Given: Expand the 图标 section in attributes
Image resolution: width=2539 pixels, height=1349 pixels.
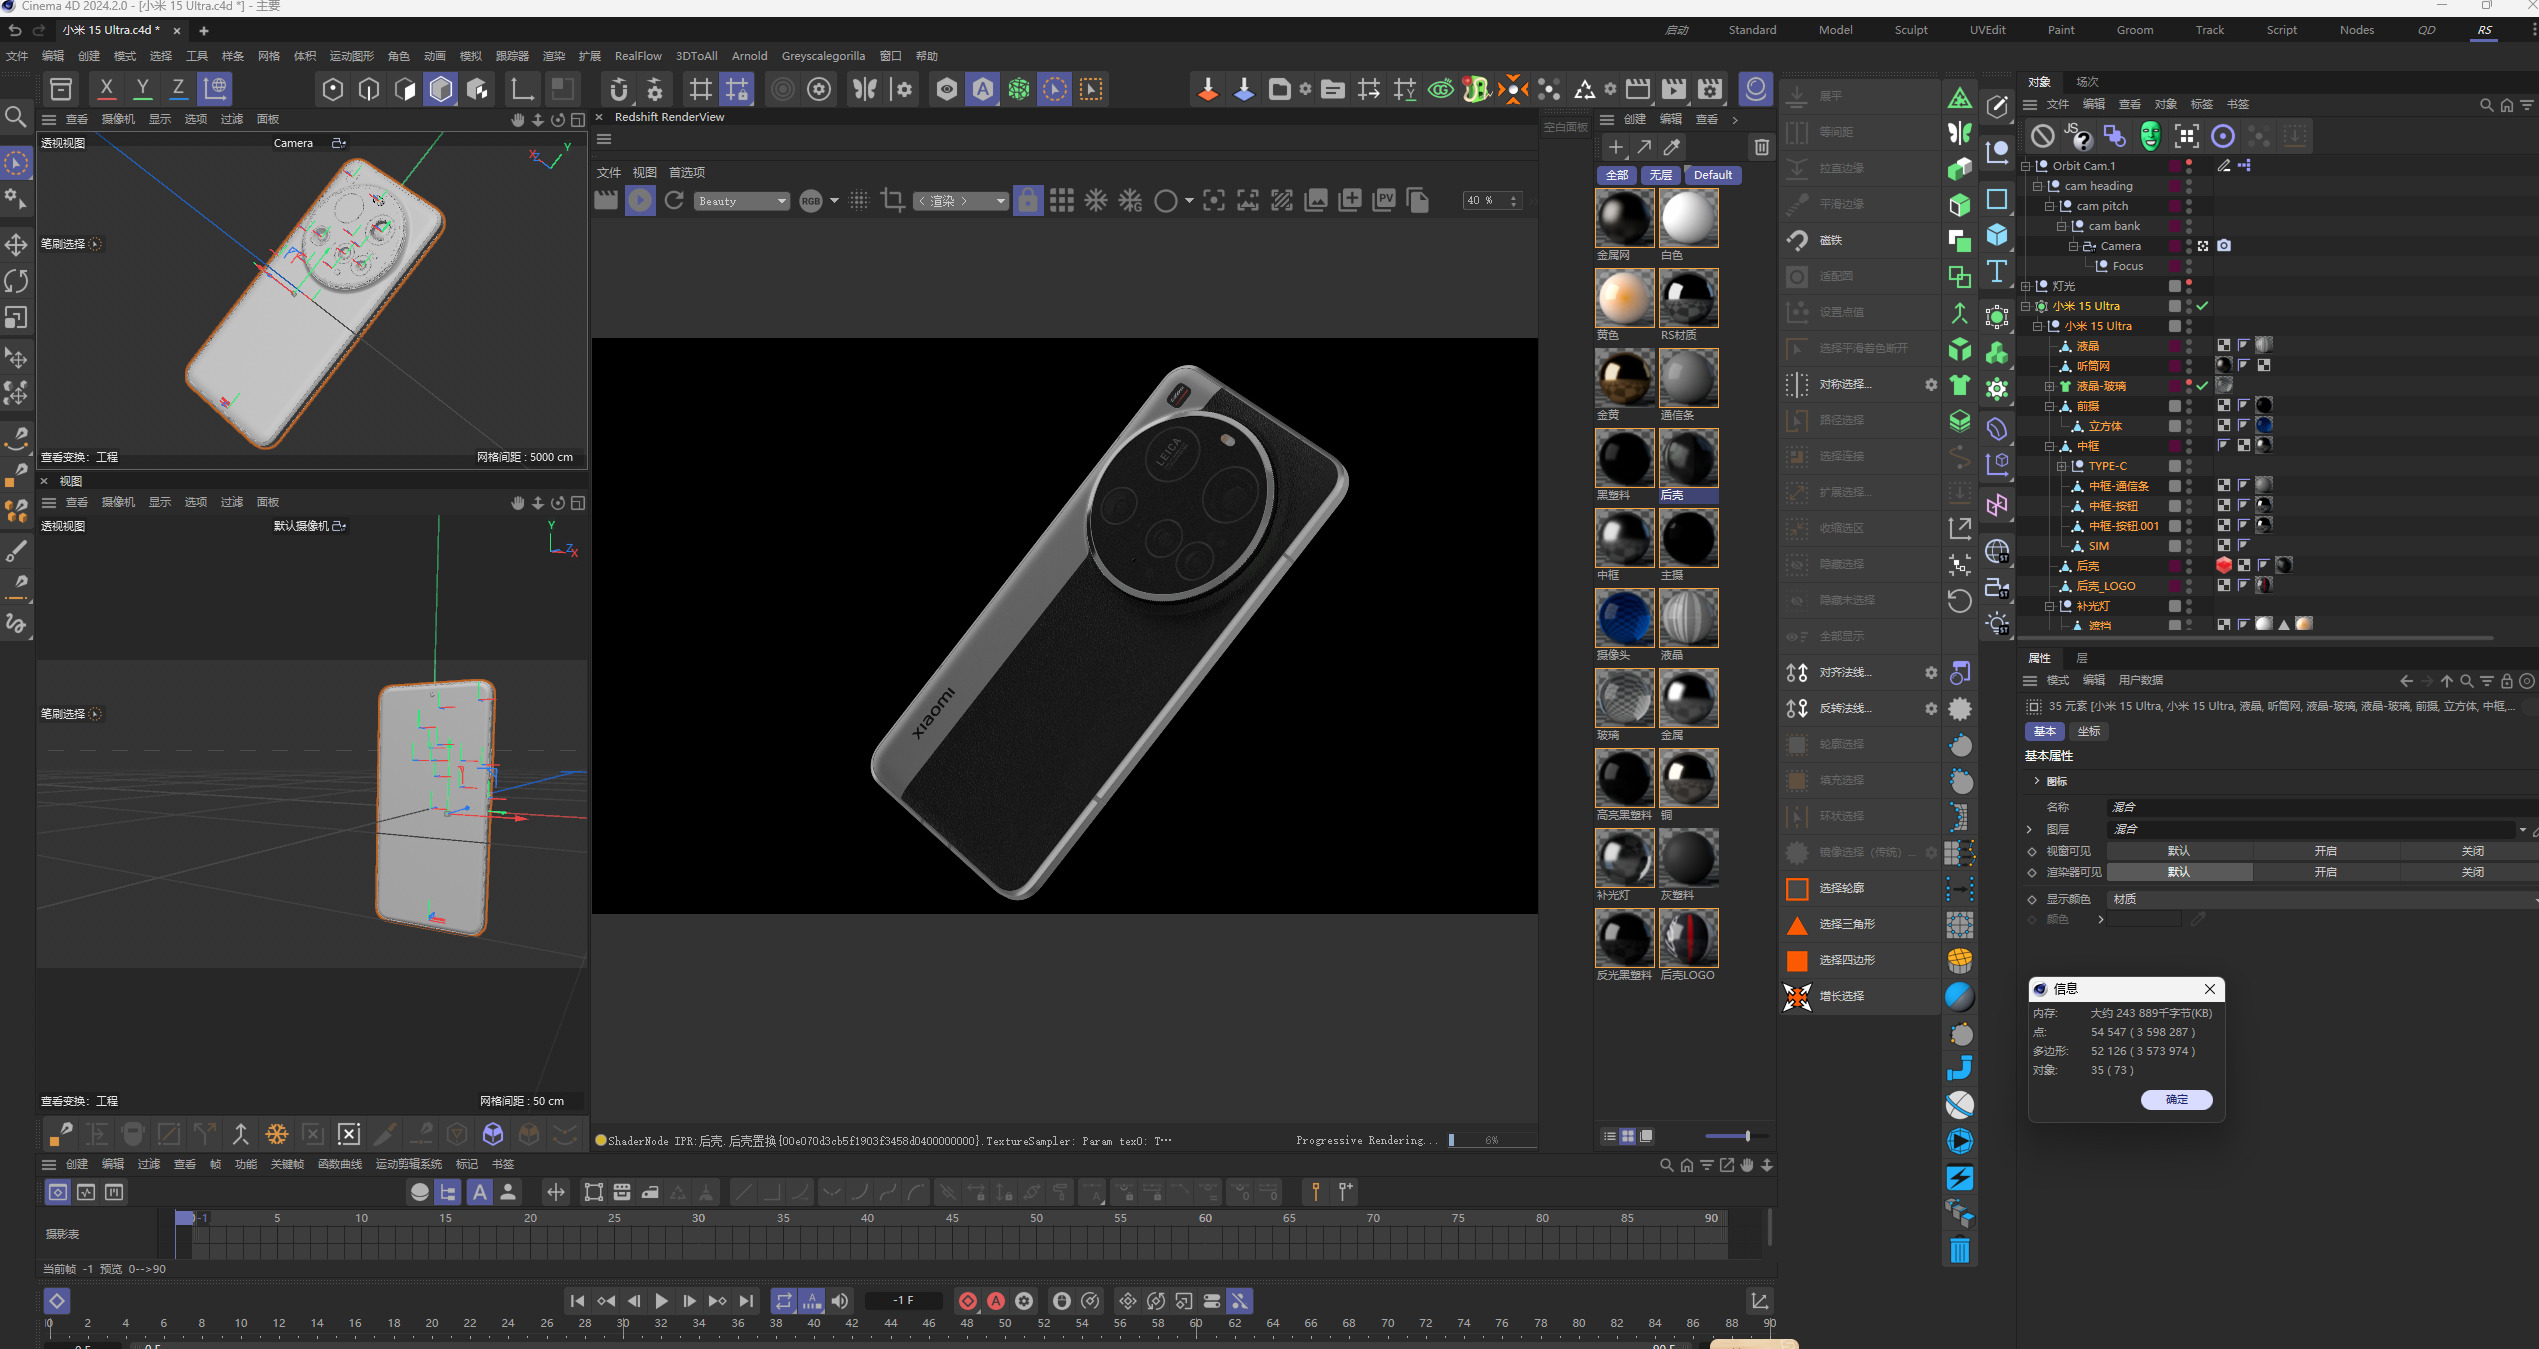Looking at the screenshot, I should pyautogui.click(x=2037, y=781).
